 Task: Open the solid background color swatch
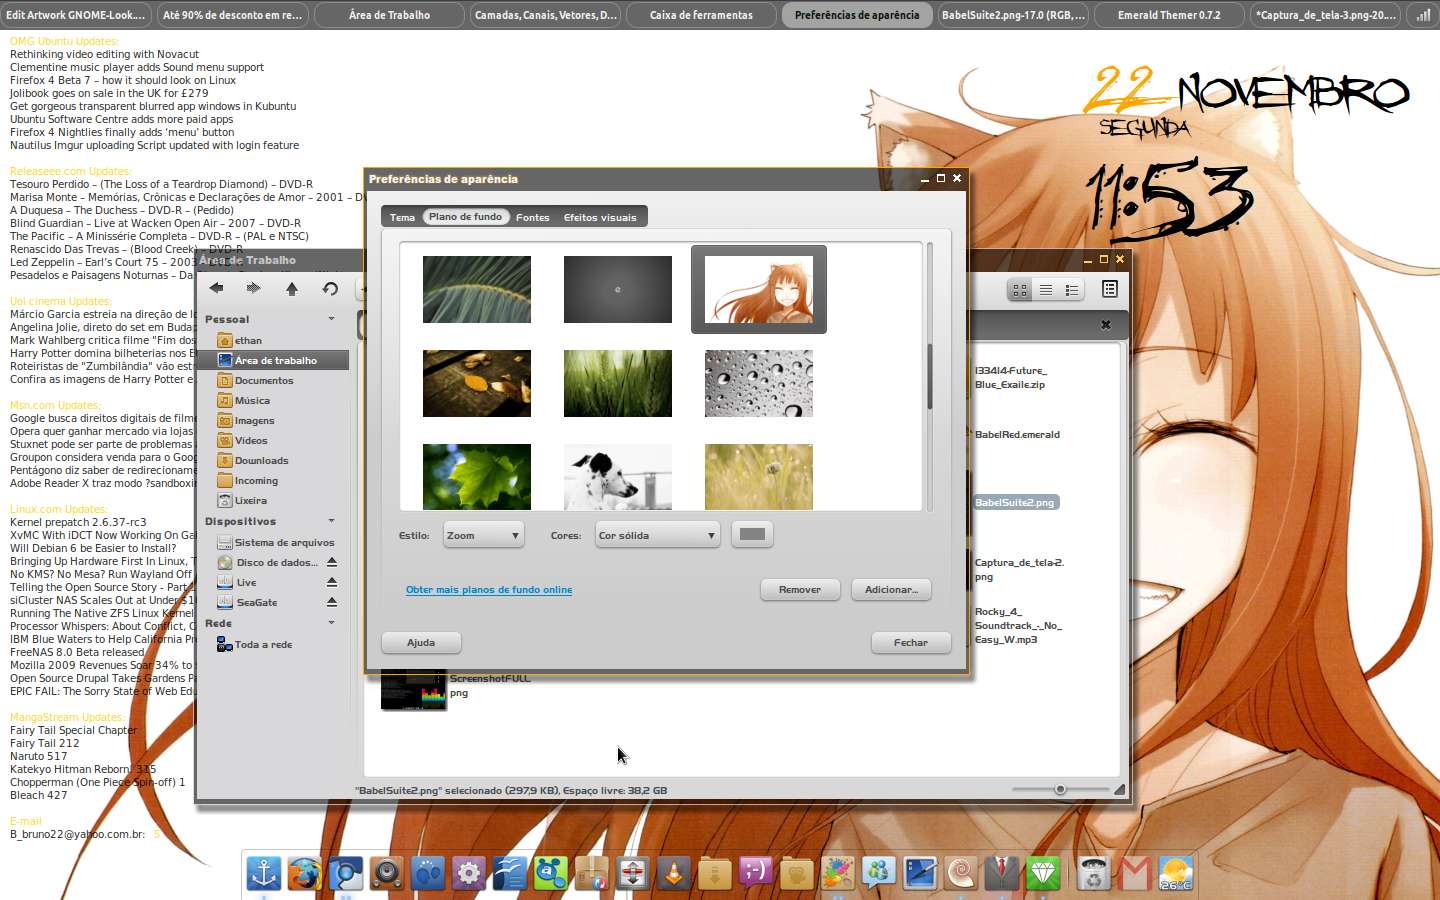point(752,534)
